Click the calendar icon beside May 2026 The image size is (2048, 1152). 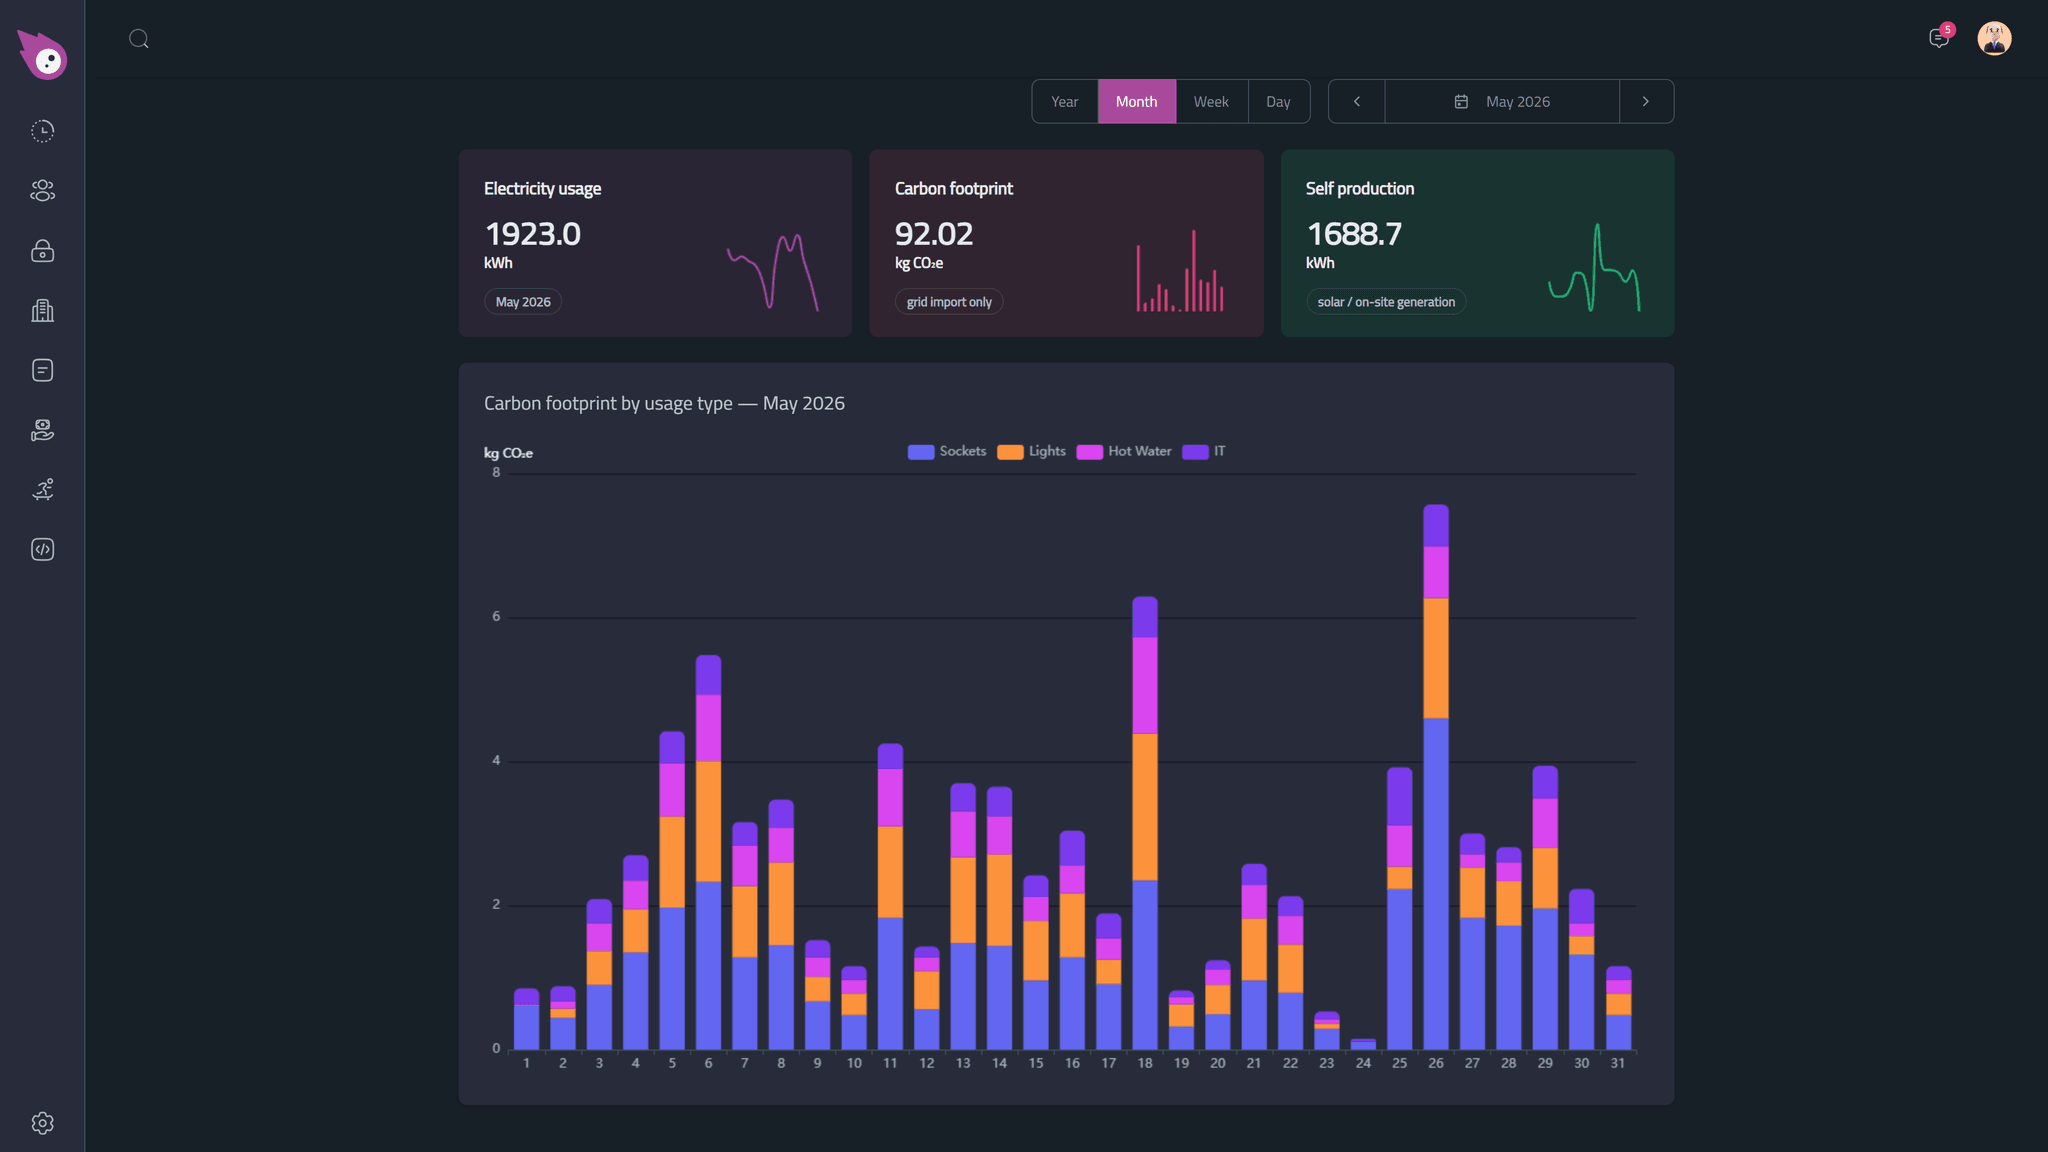click(x=1461, y=102)
